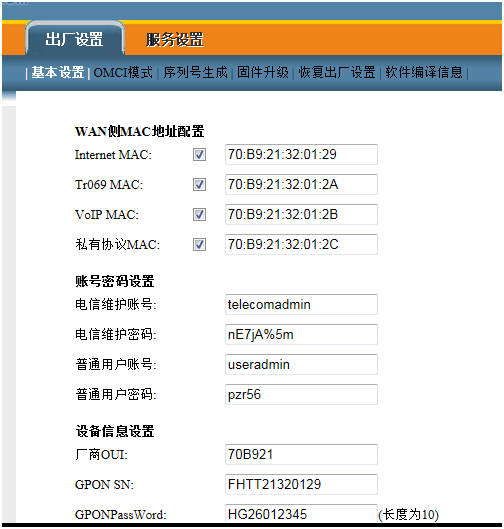Open the 固件升级 page

263,72
